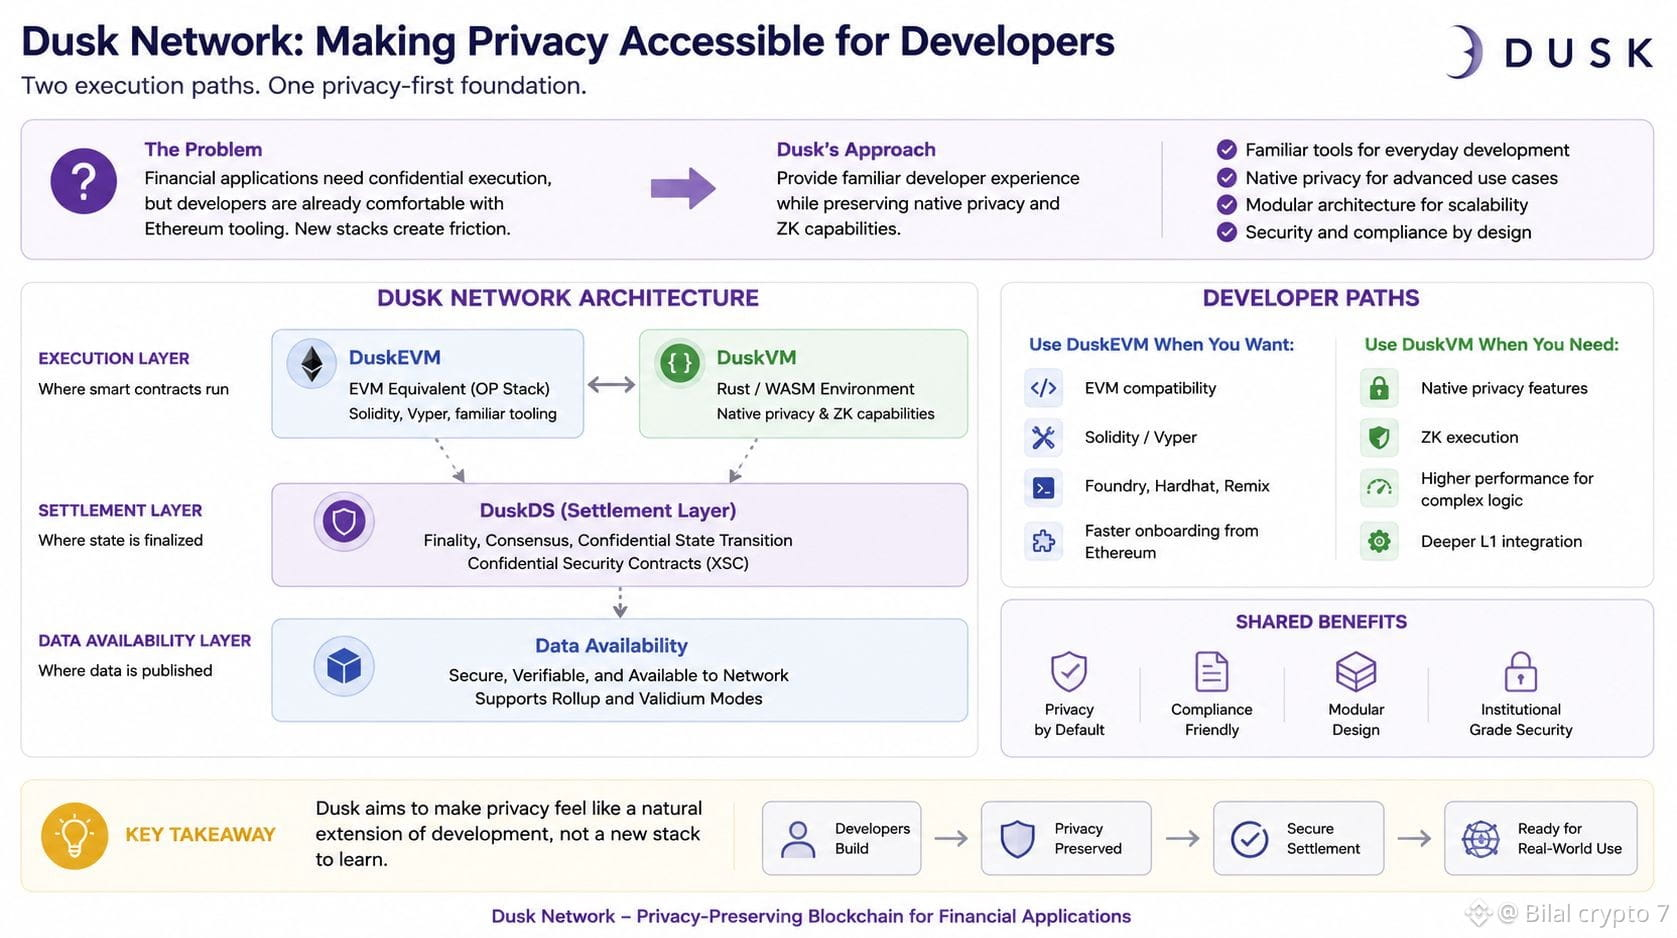Click the KEY TAKEAWAY label
This screenshot has width=1677, height=938.
200,834
